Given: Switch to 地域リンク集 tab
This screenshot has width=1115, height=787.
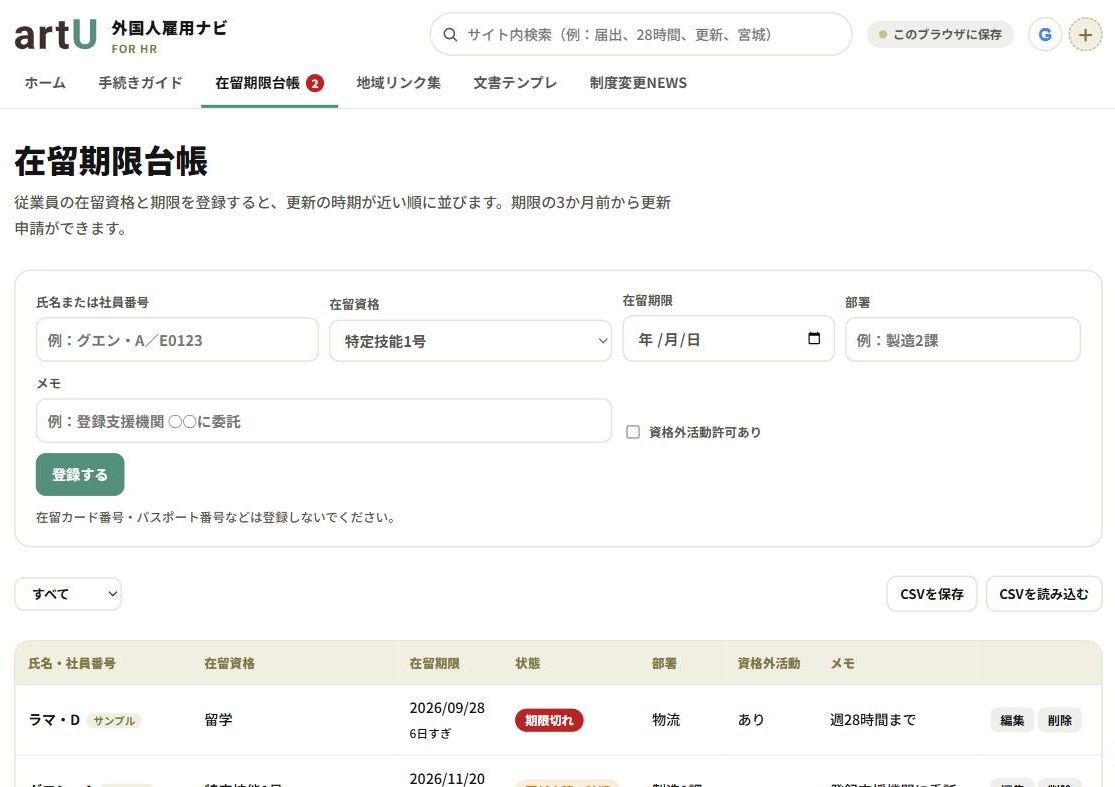Looking at the screenshot, I should pyautogui.click(x=398, y=83).
